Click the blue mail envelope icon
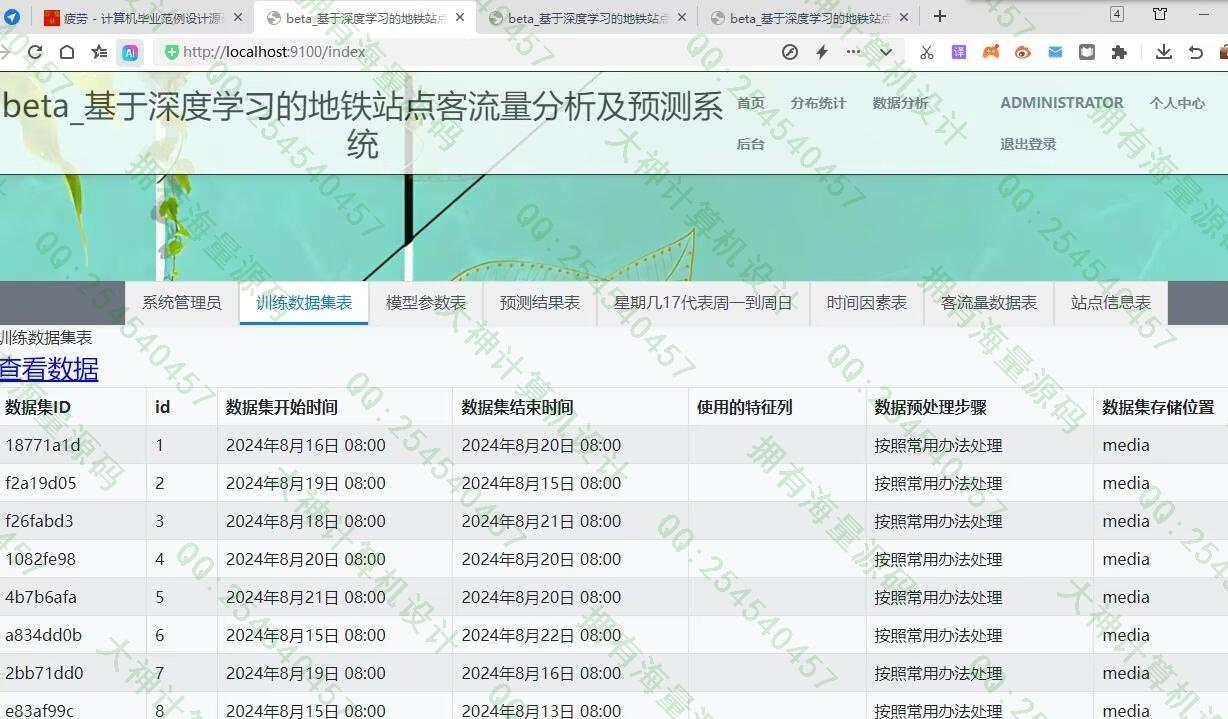Screen dimensions: 1228x719 1055,52
